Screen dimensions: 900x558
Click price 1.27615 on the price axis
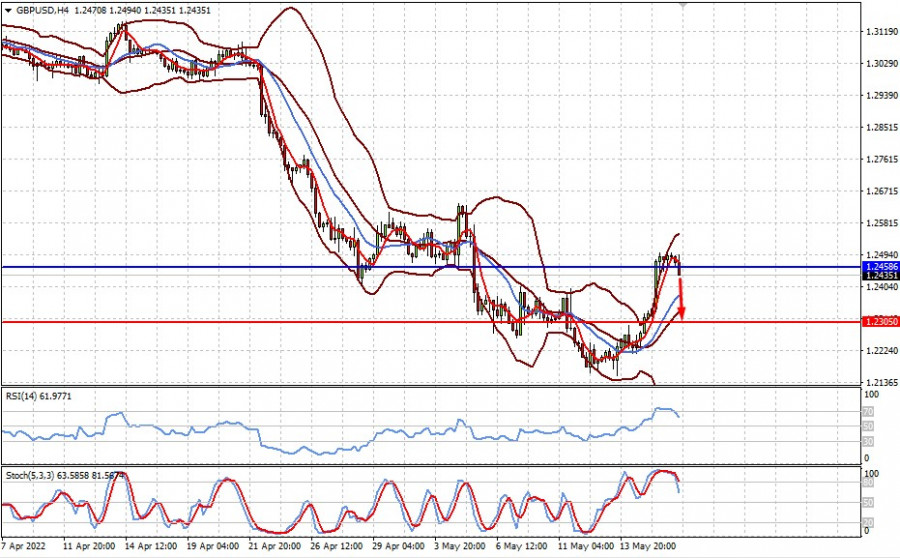[x=882, y=159]
